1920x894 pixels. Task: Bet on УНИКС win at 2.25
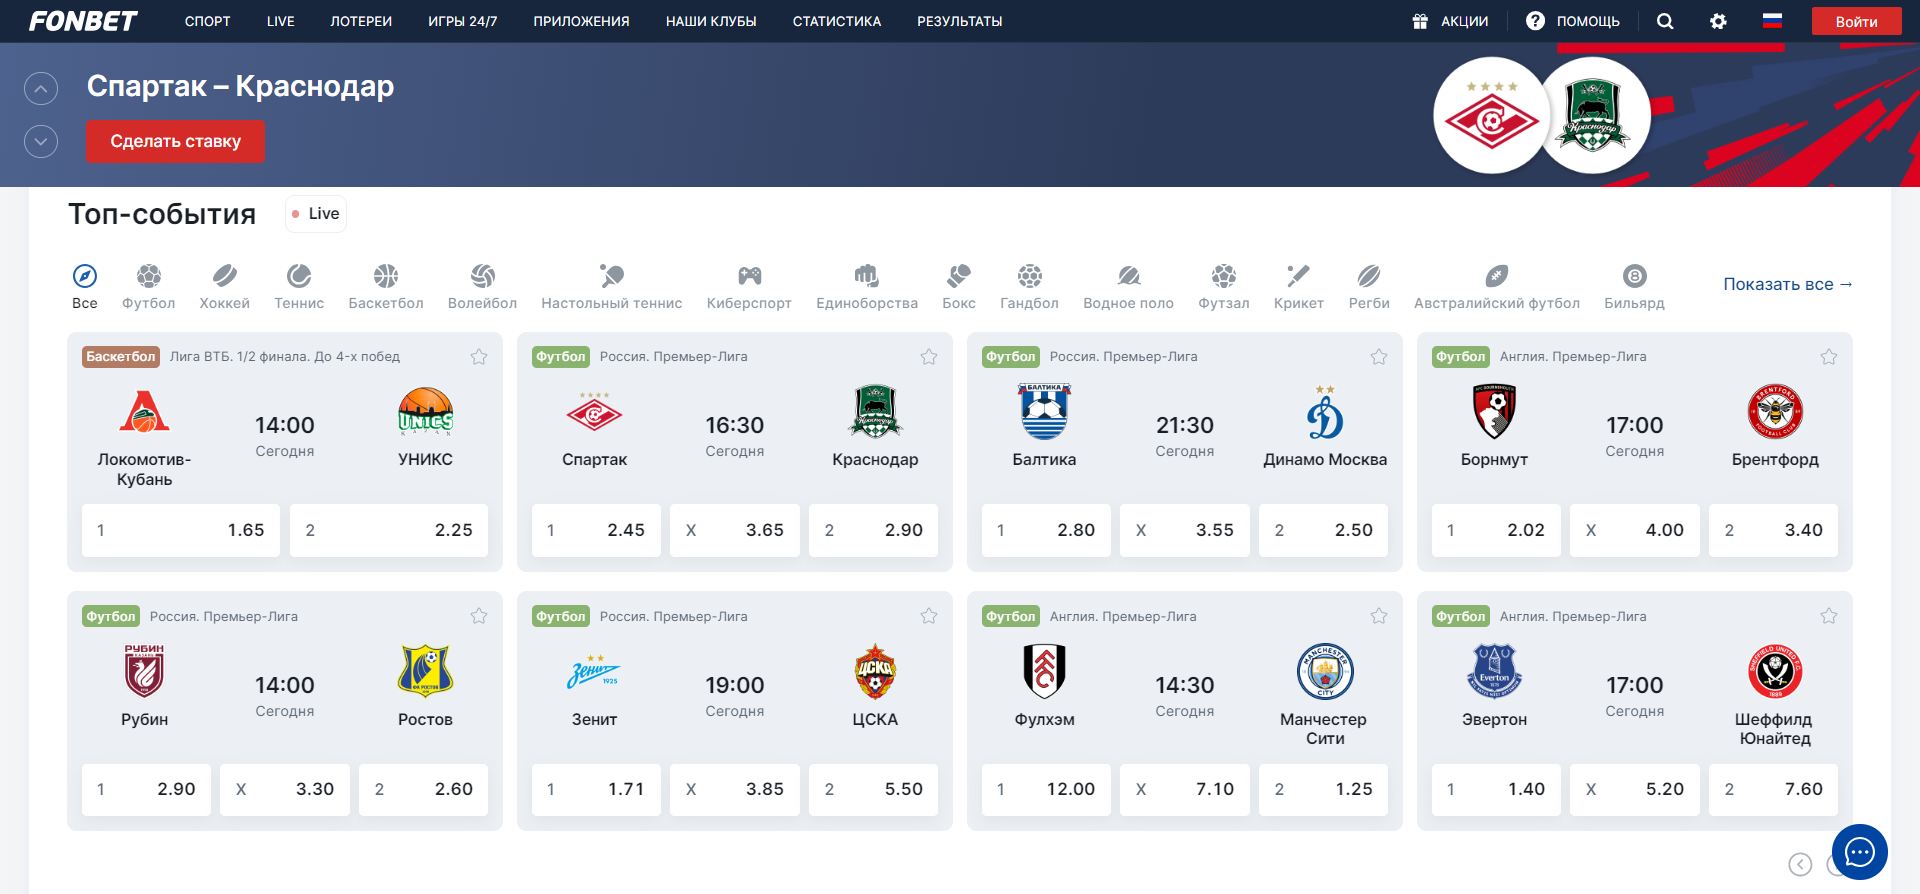389,530
